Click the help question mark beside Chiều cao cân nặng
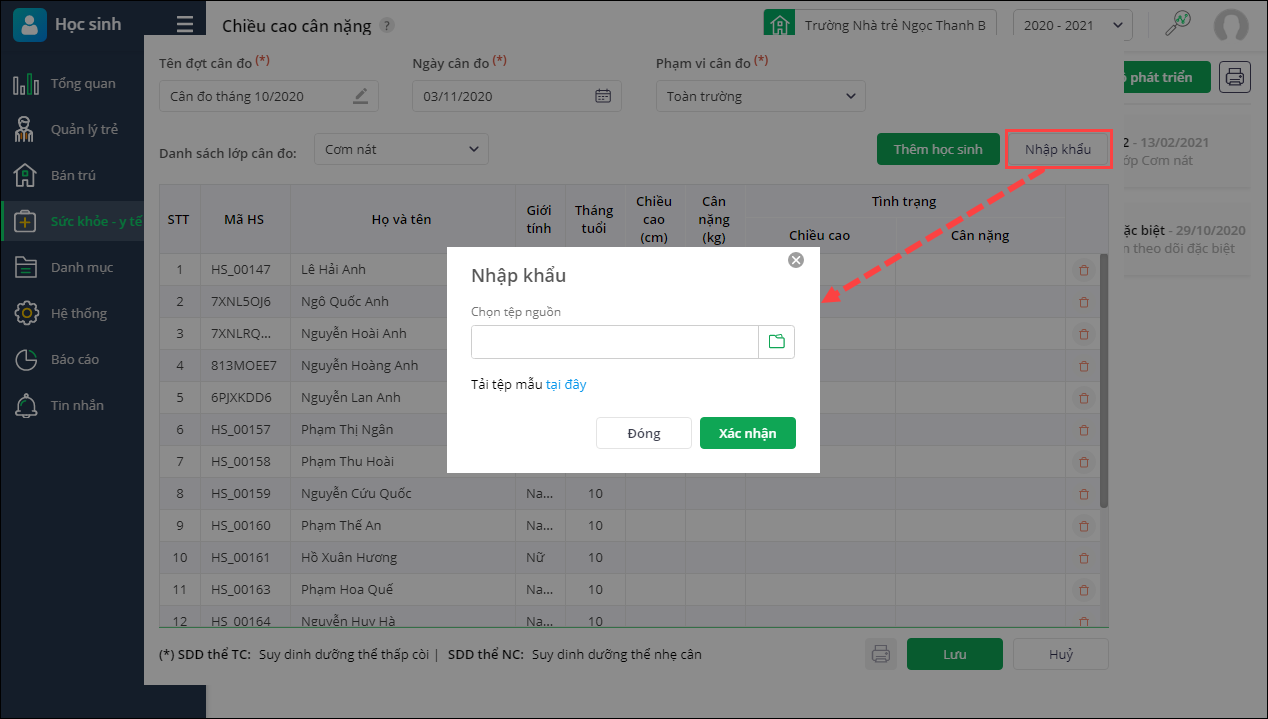This screenshot has height=719, width=1268. click(x=387, y=26)
